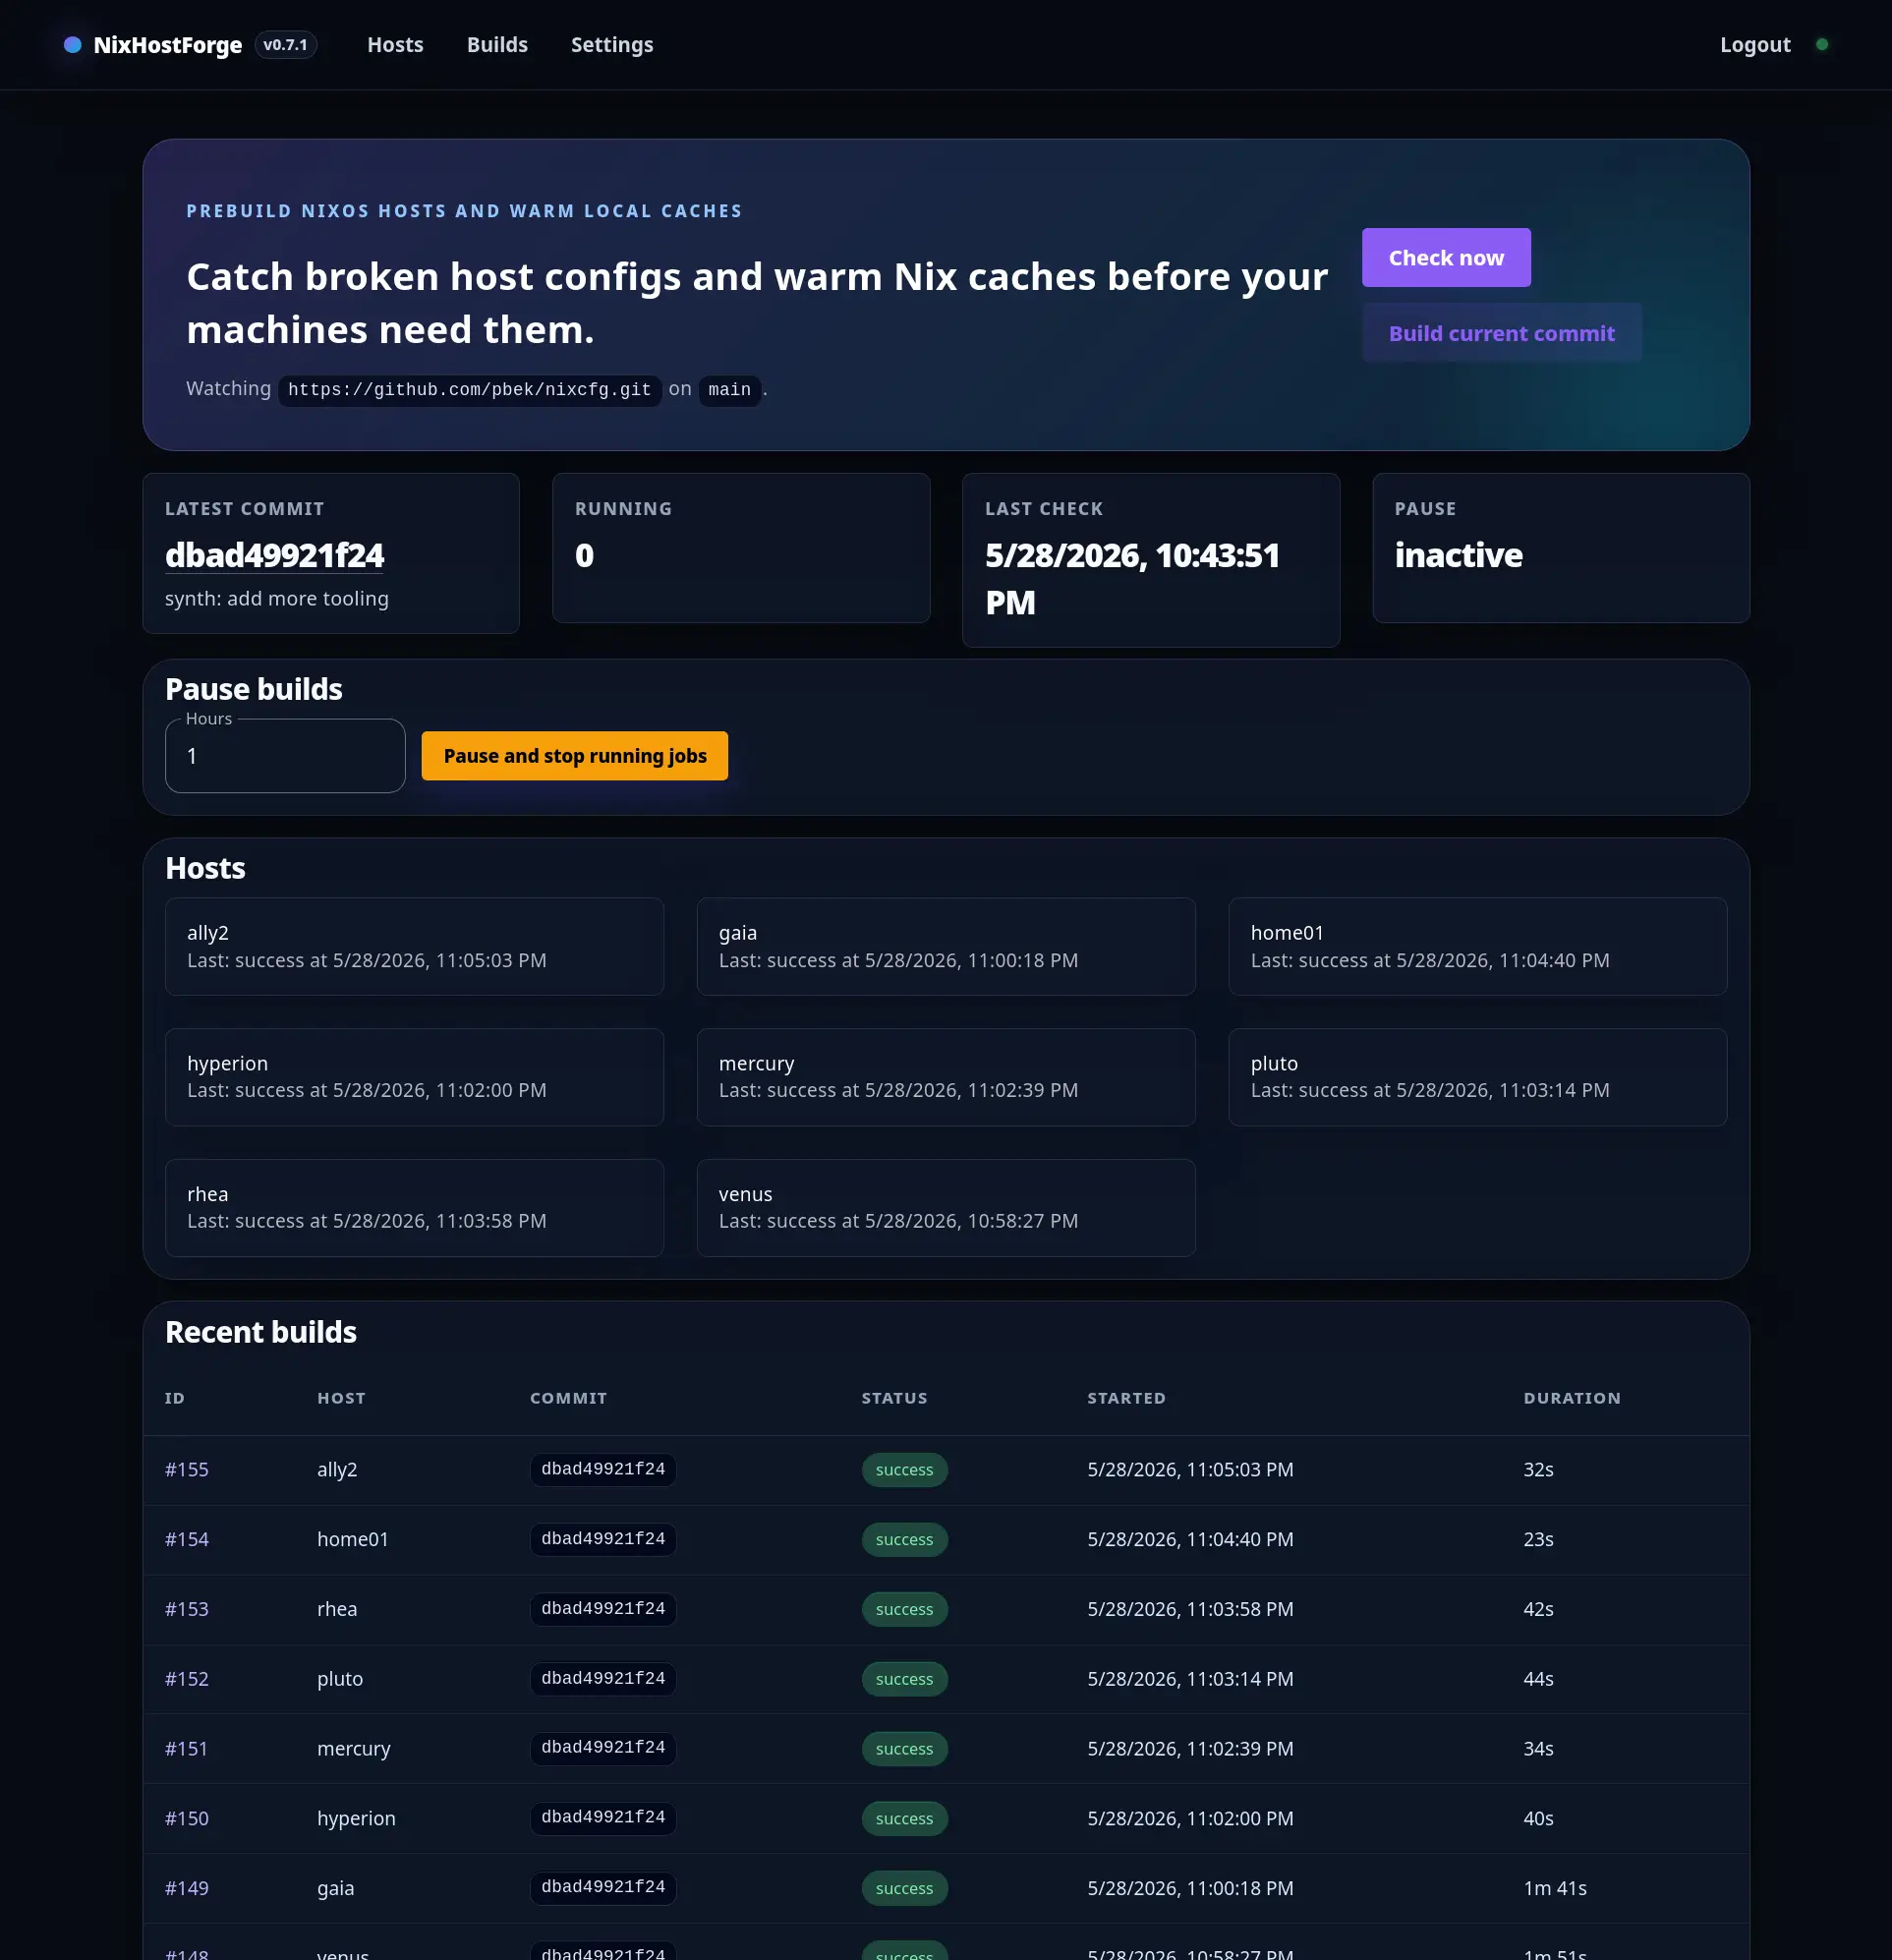Screen dimensions: 1892x1960
Task: Click Build current commit button
Action: 1501,333
